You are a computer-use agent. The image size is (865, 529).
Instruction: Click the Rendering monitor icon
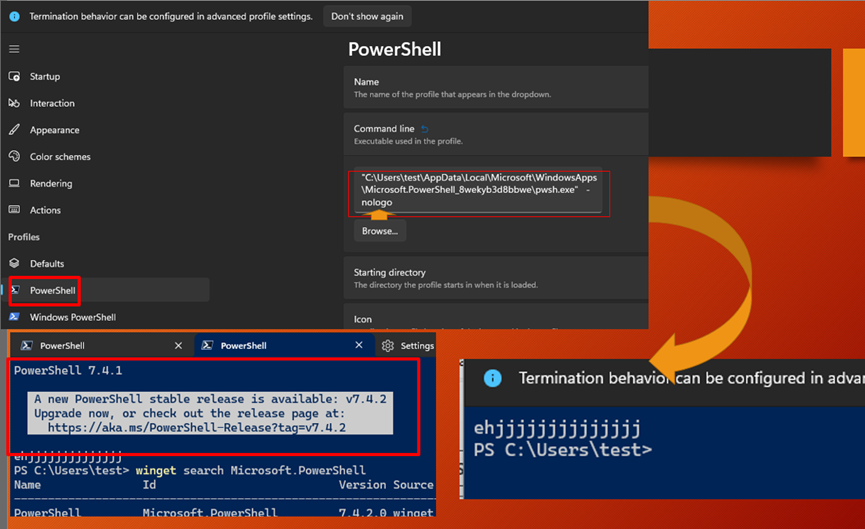14,183
